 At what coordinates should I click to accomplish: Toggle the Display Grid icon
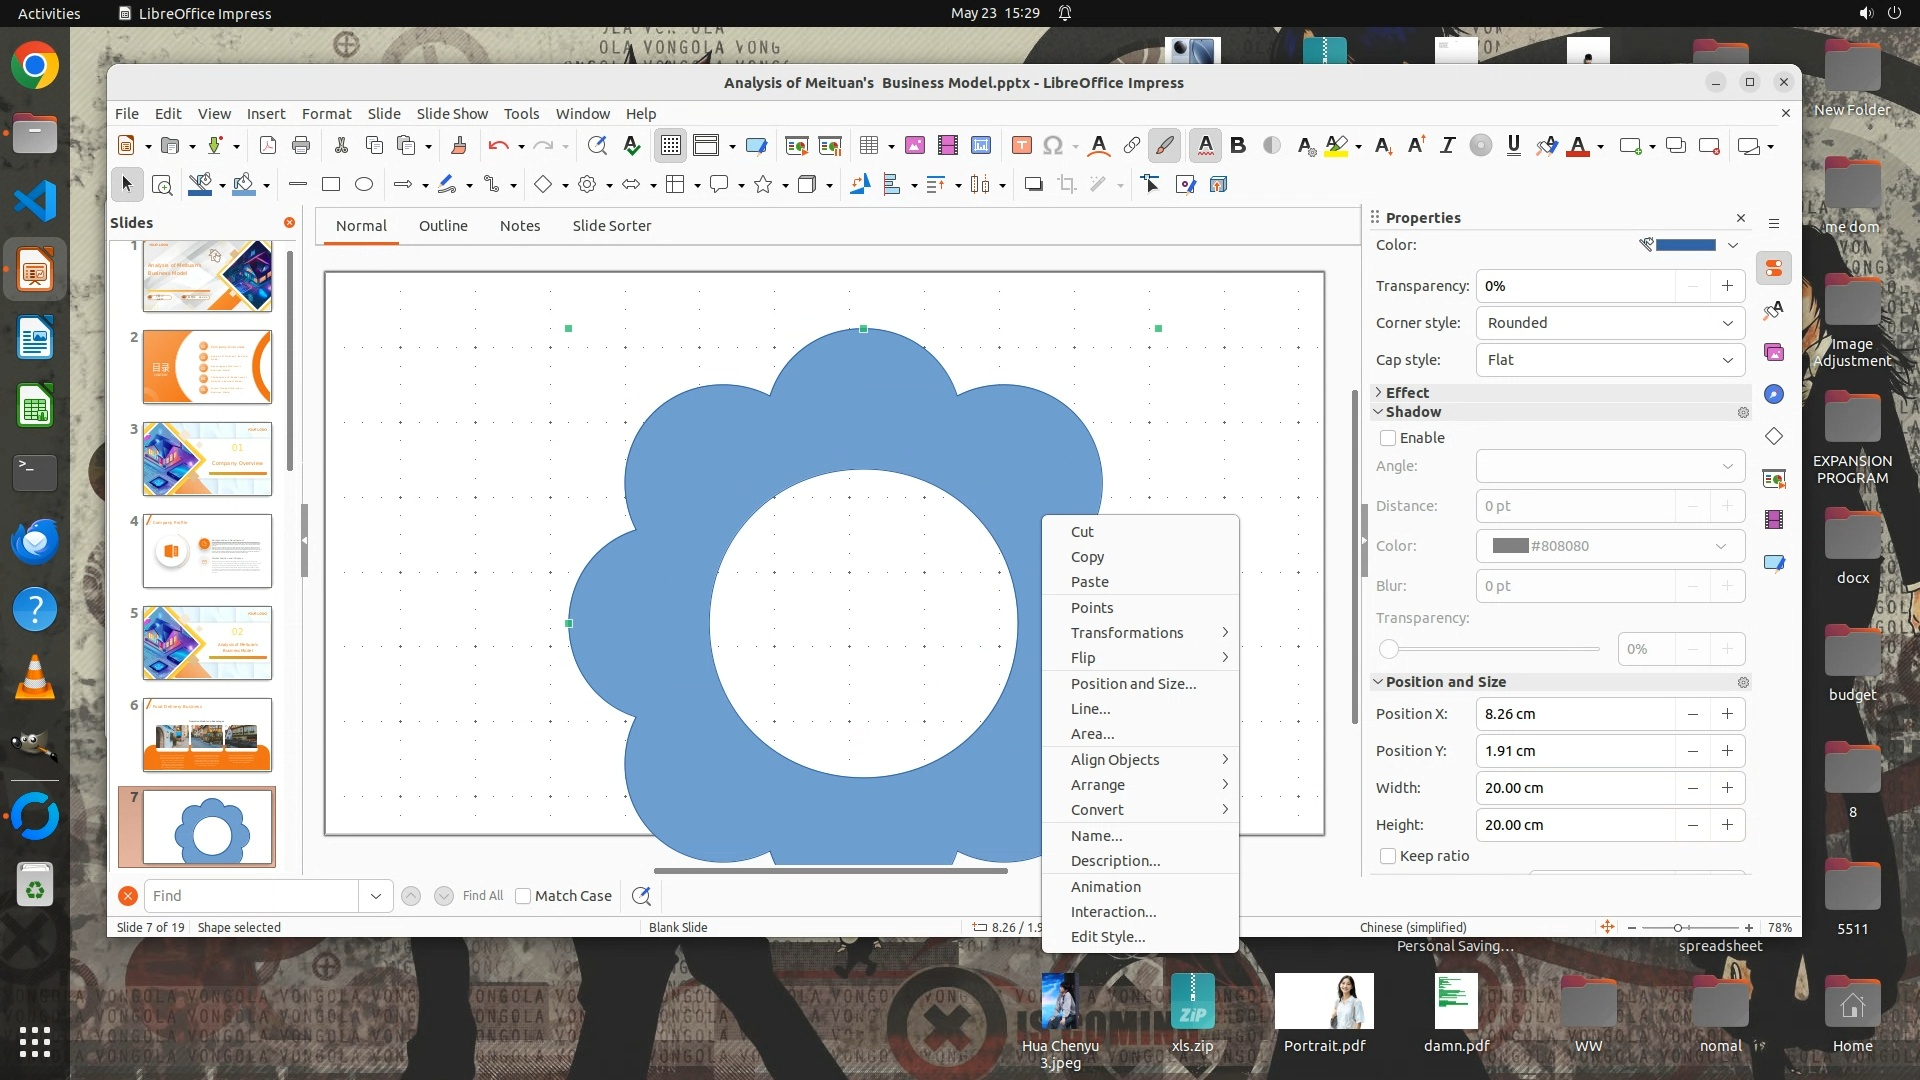tap(670, 146)
